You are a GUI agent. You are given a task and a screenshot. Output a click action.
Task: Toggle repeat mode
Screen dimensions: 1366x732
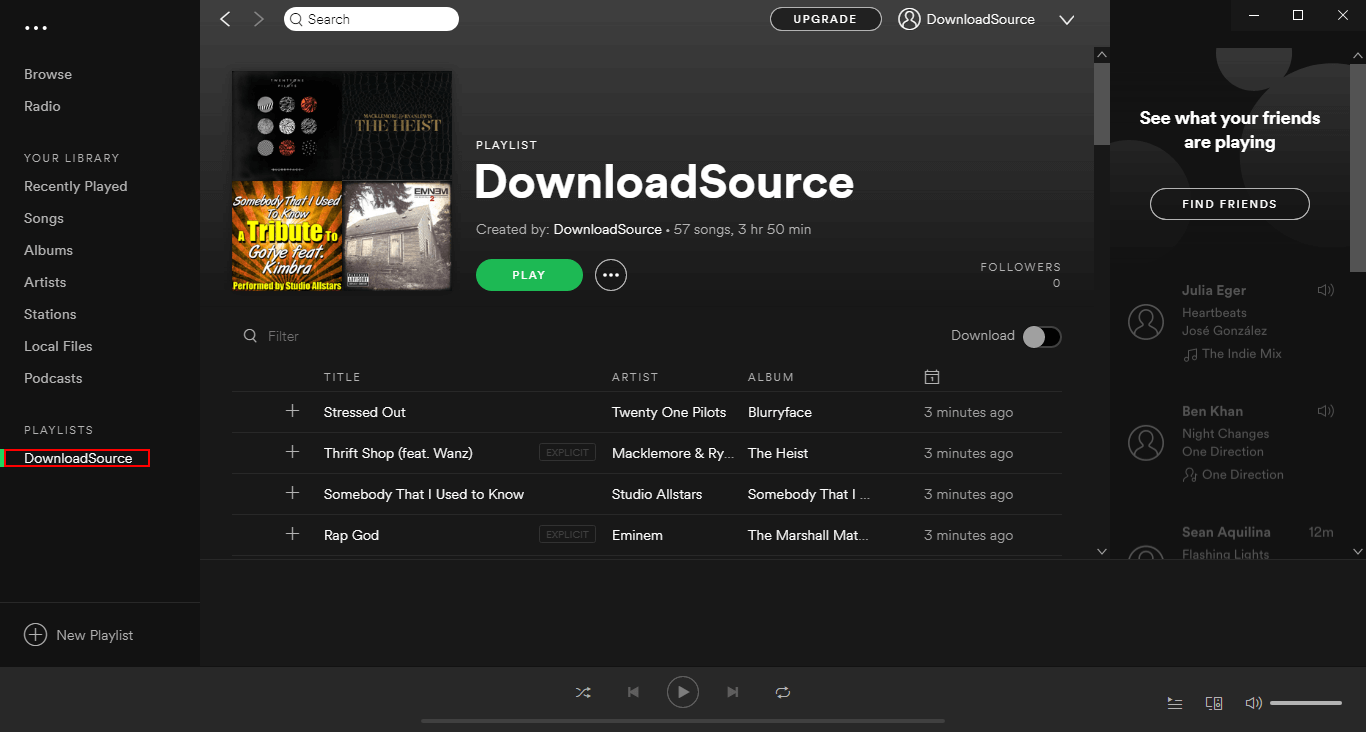pyautogui.click(x=783, y=692)
